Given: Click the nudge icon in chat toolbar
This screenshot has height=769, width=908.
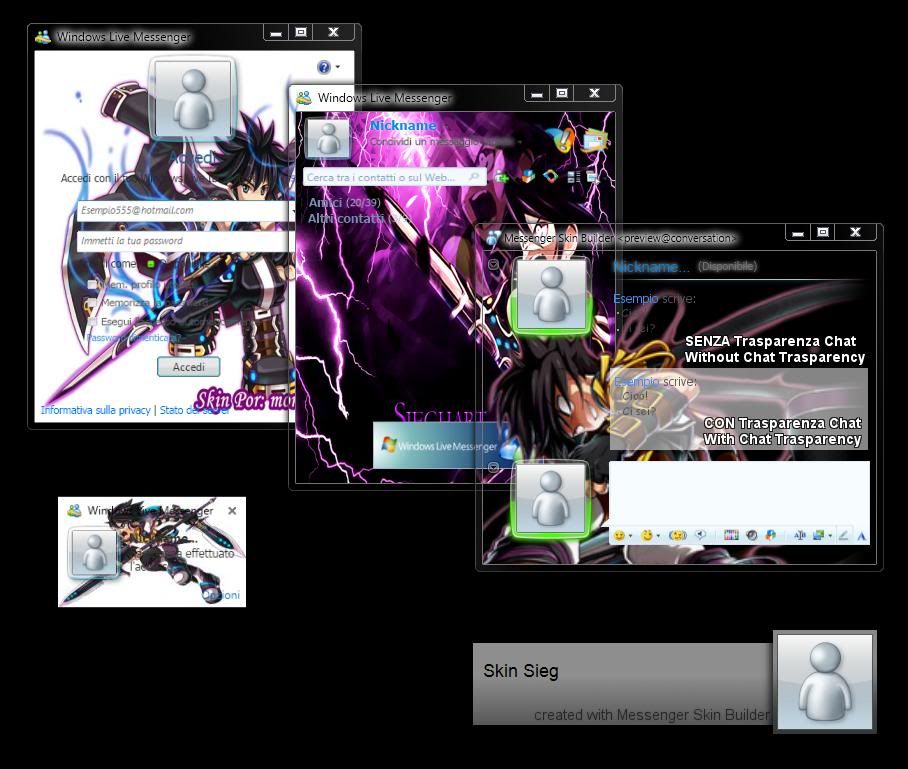Looking at the screenshot, I should point(678,536).
